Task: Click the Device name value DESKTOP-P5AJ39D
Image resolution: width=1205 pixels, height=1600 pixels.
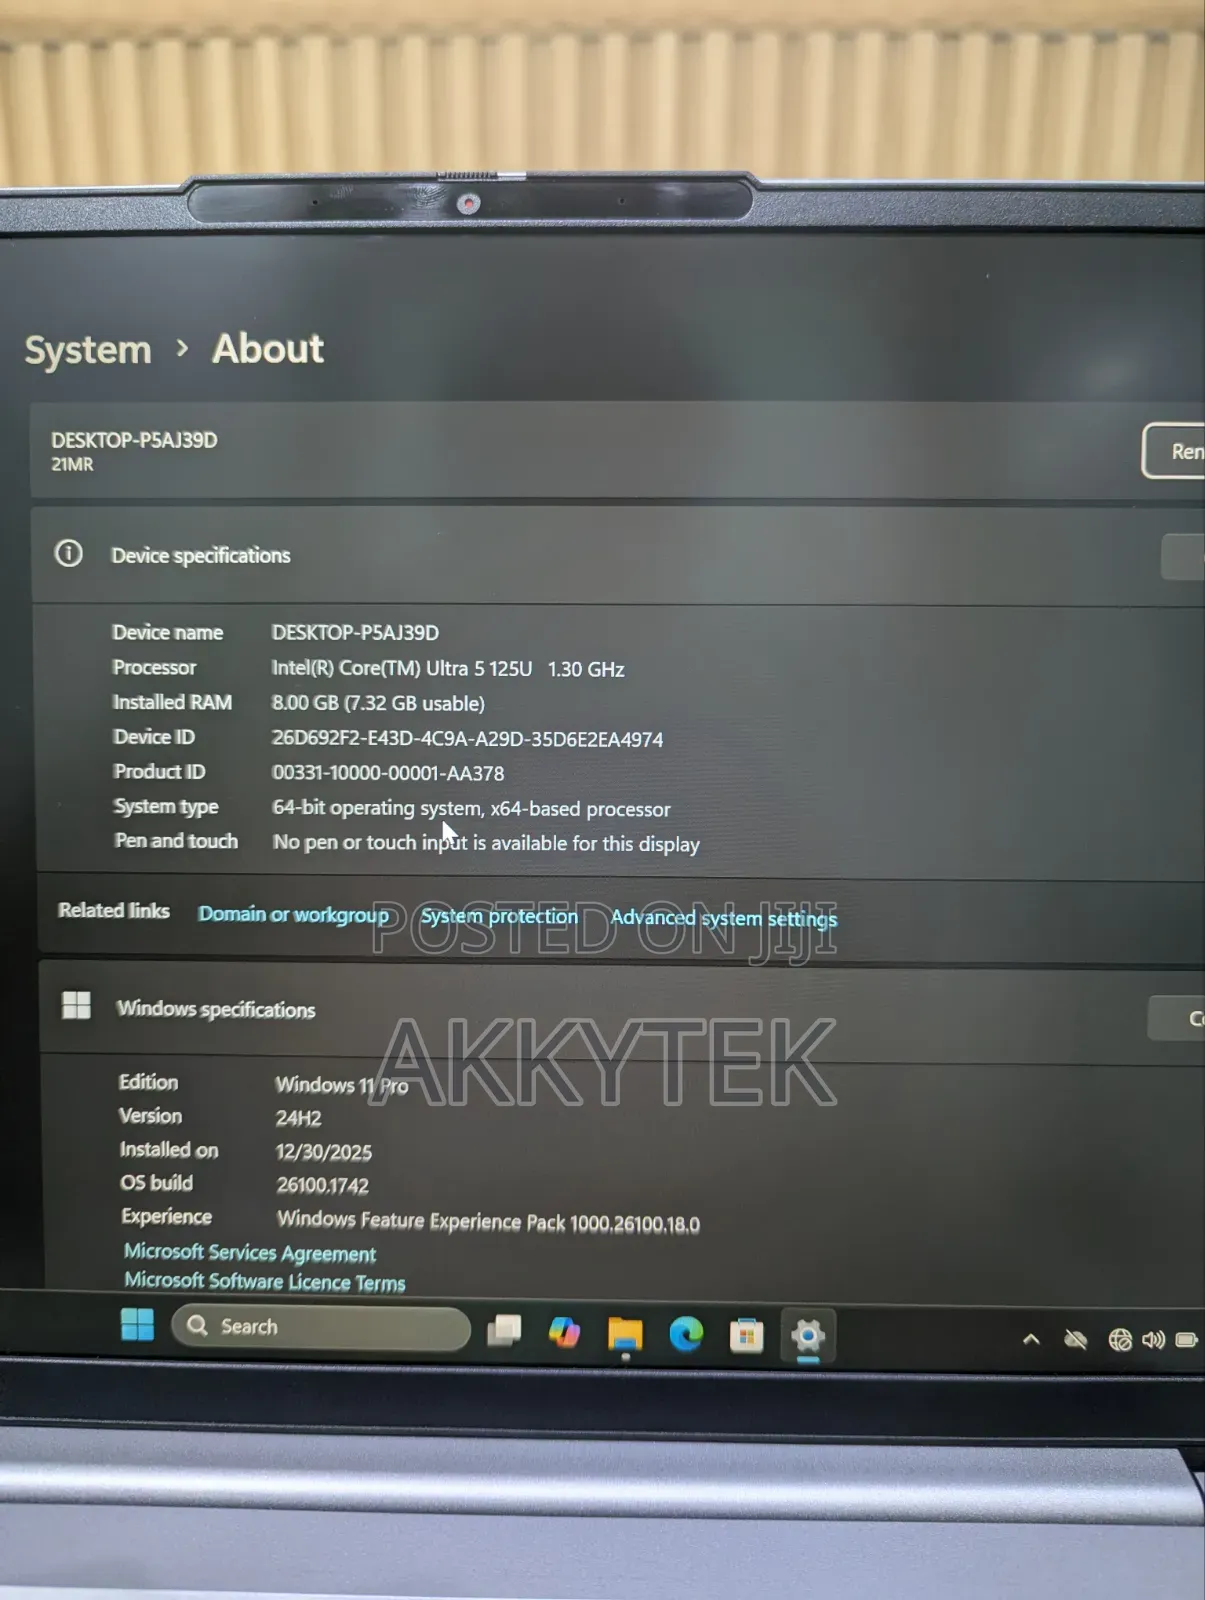Action: tap(355, 632)
